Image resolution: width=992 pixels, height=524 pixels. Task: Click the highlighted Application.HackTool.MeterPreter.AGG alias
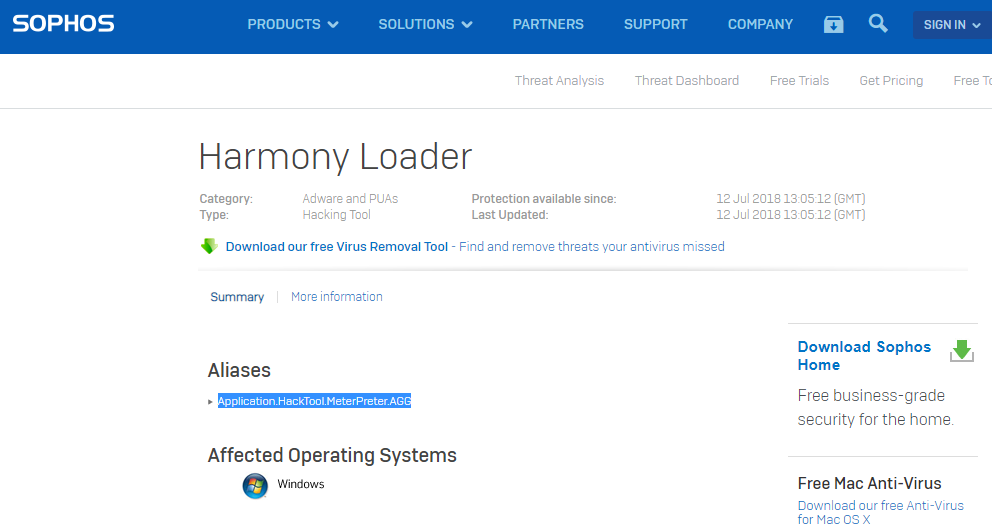314,401
